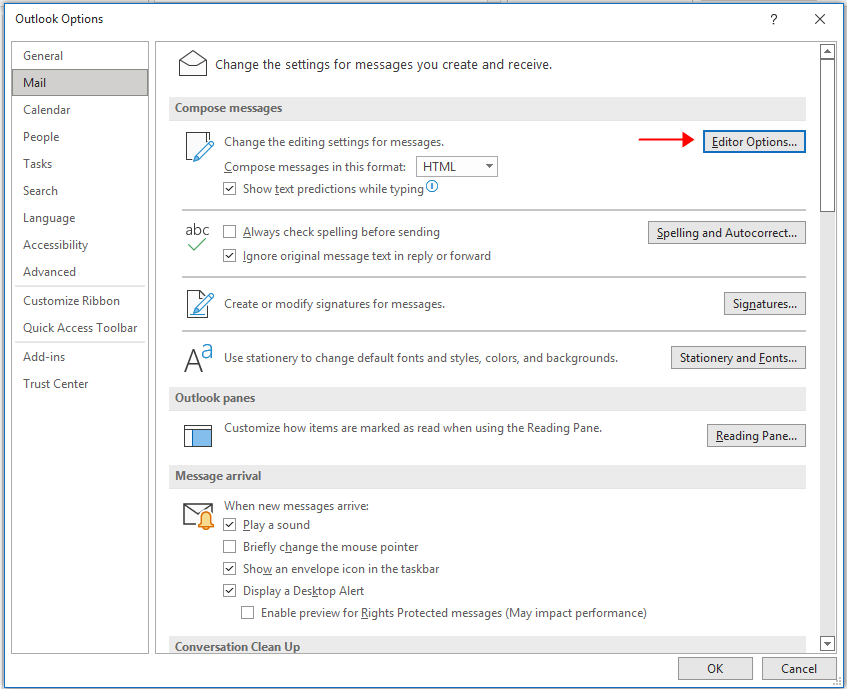Viewport: 847px width, 689px height.
Task: Click the Signatures button
Action: pos(764,303)
